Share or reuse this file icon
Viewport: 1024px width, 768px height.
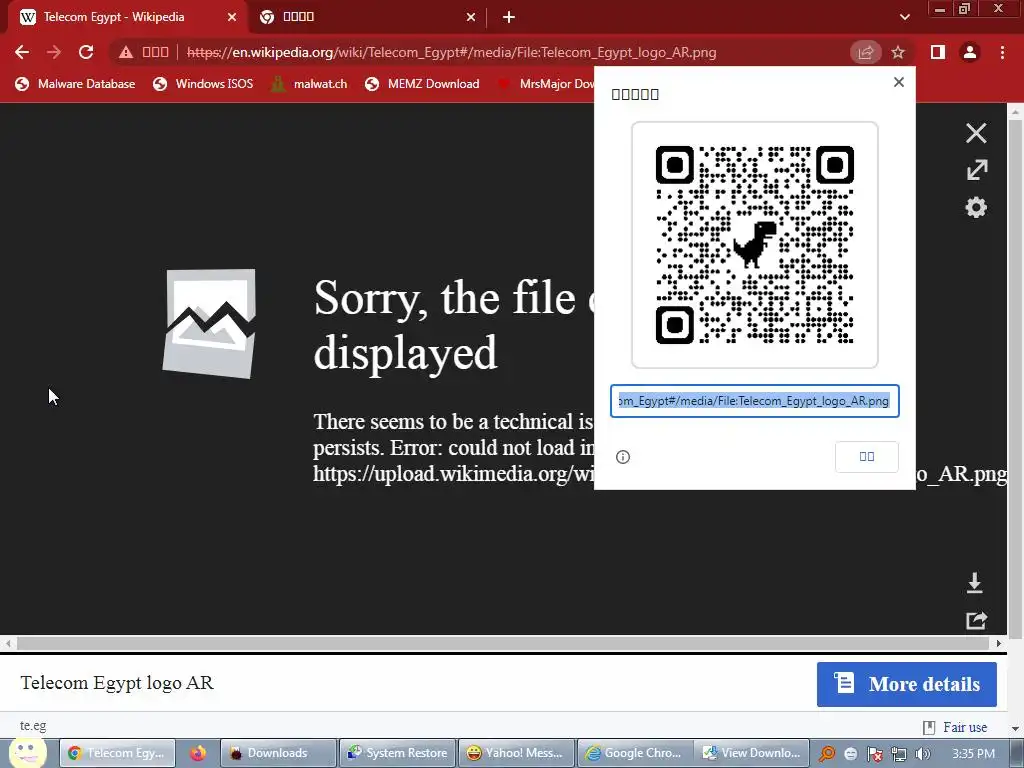pos(976,620)
